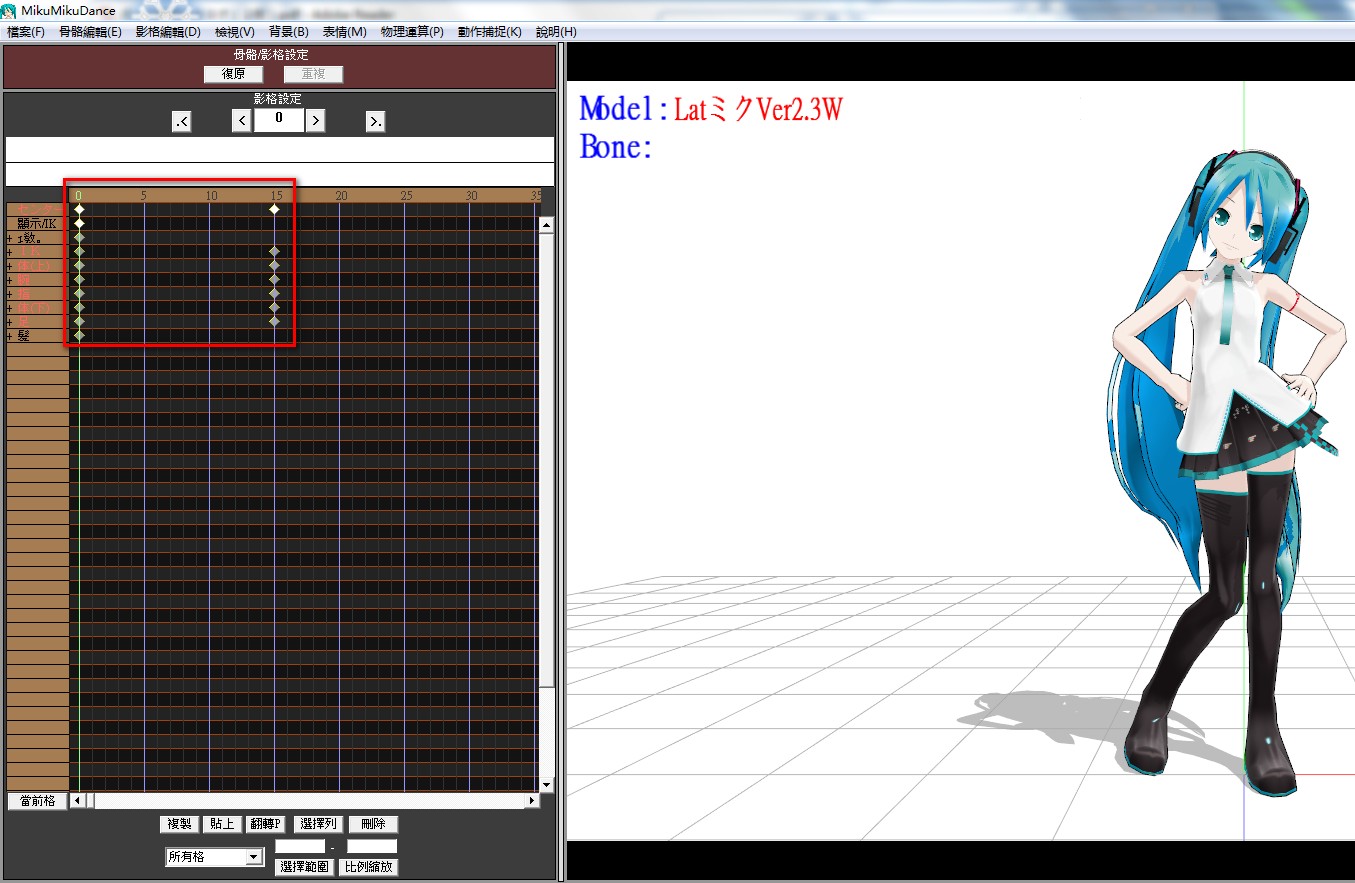Select センター keyframe diamond at frame 15

tap(274, 209)
